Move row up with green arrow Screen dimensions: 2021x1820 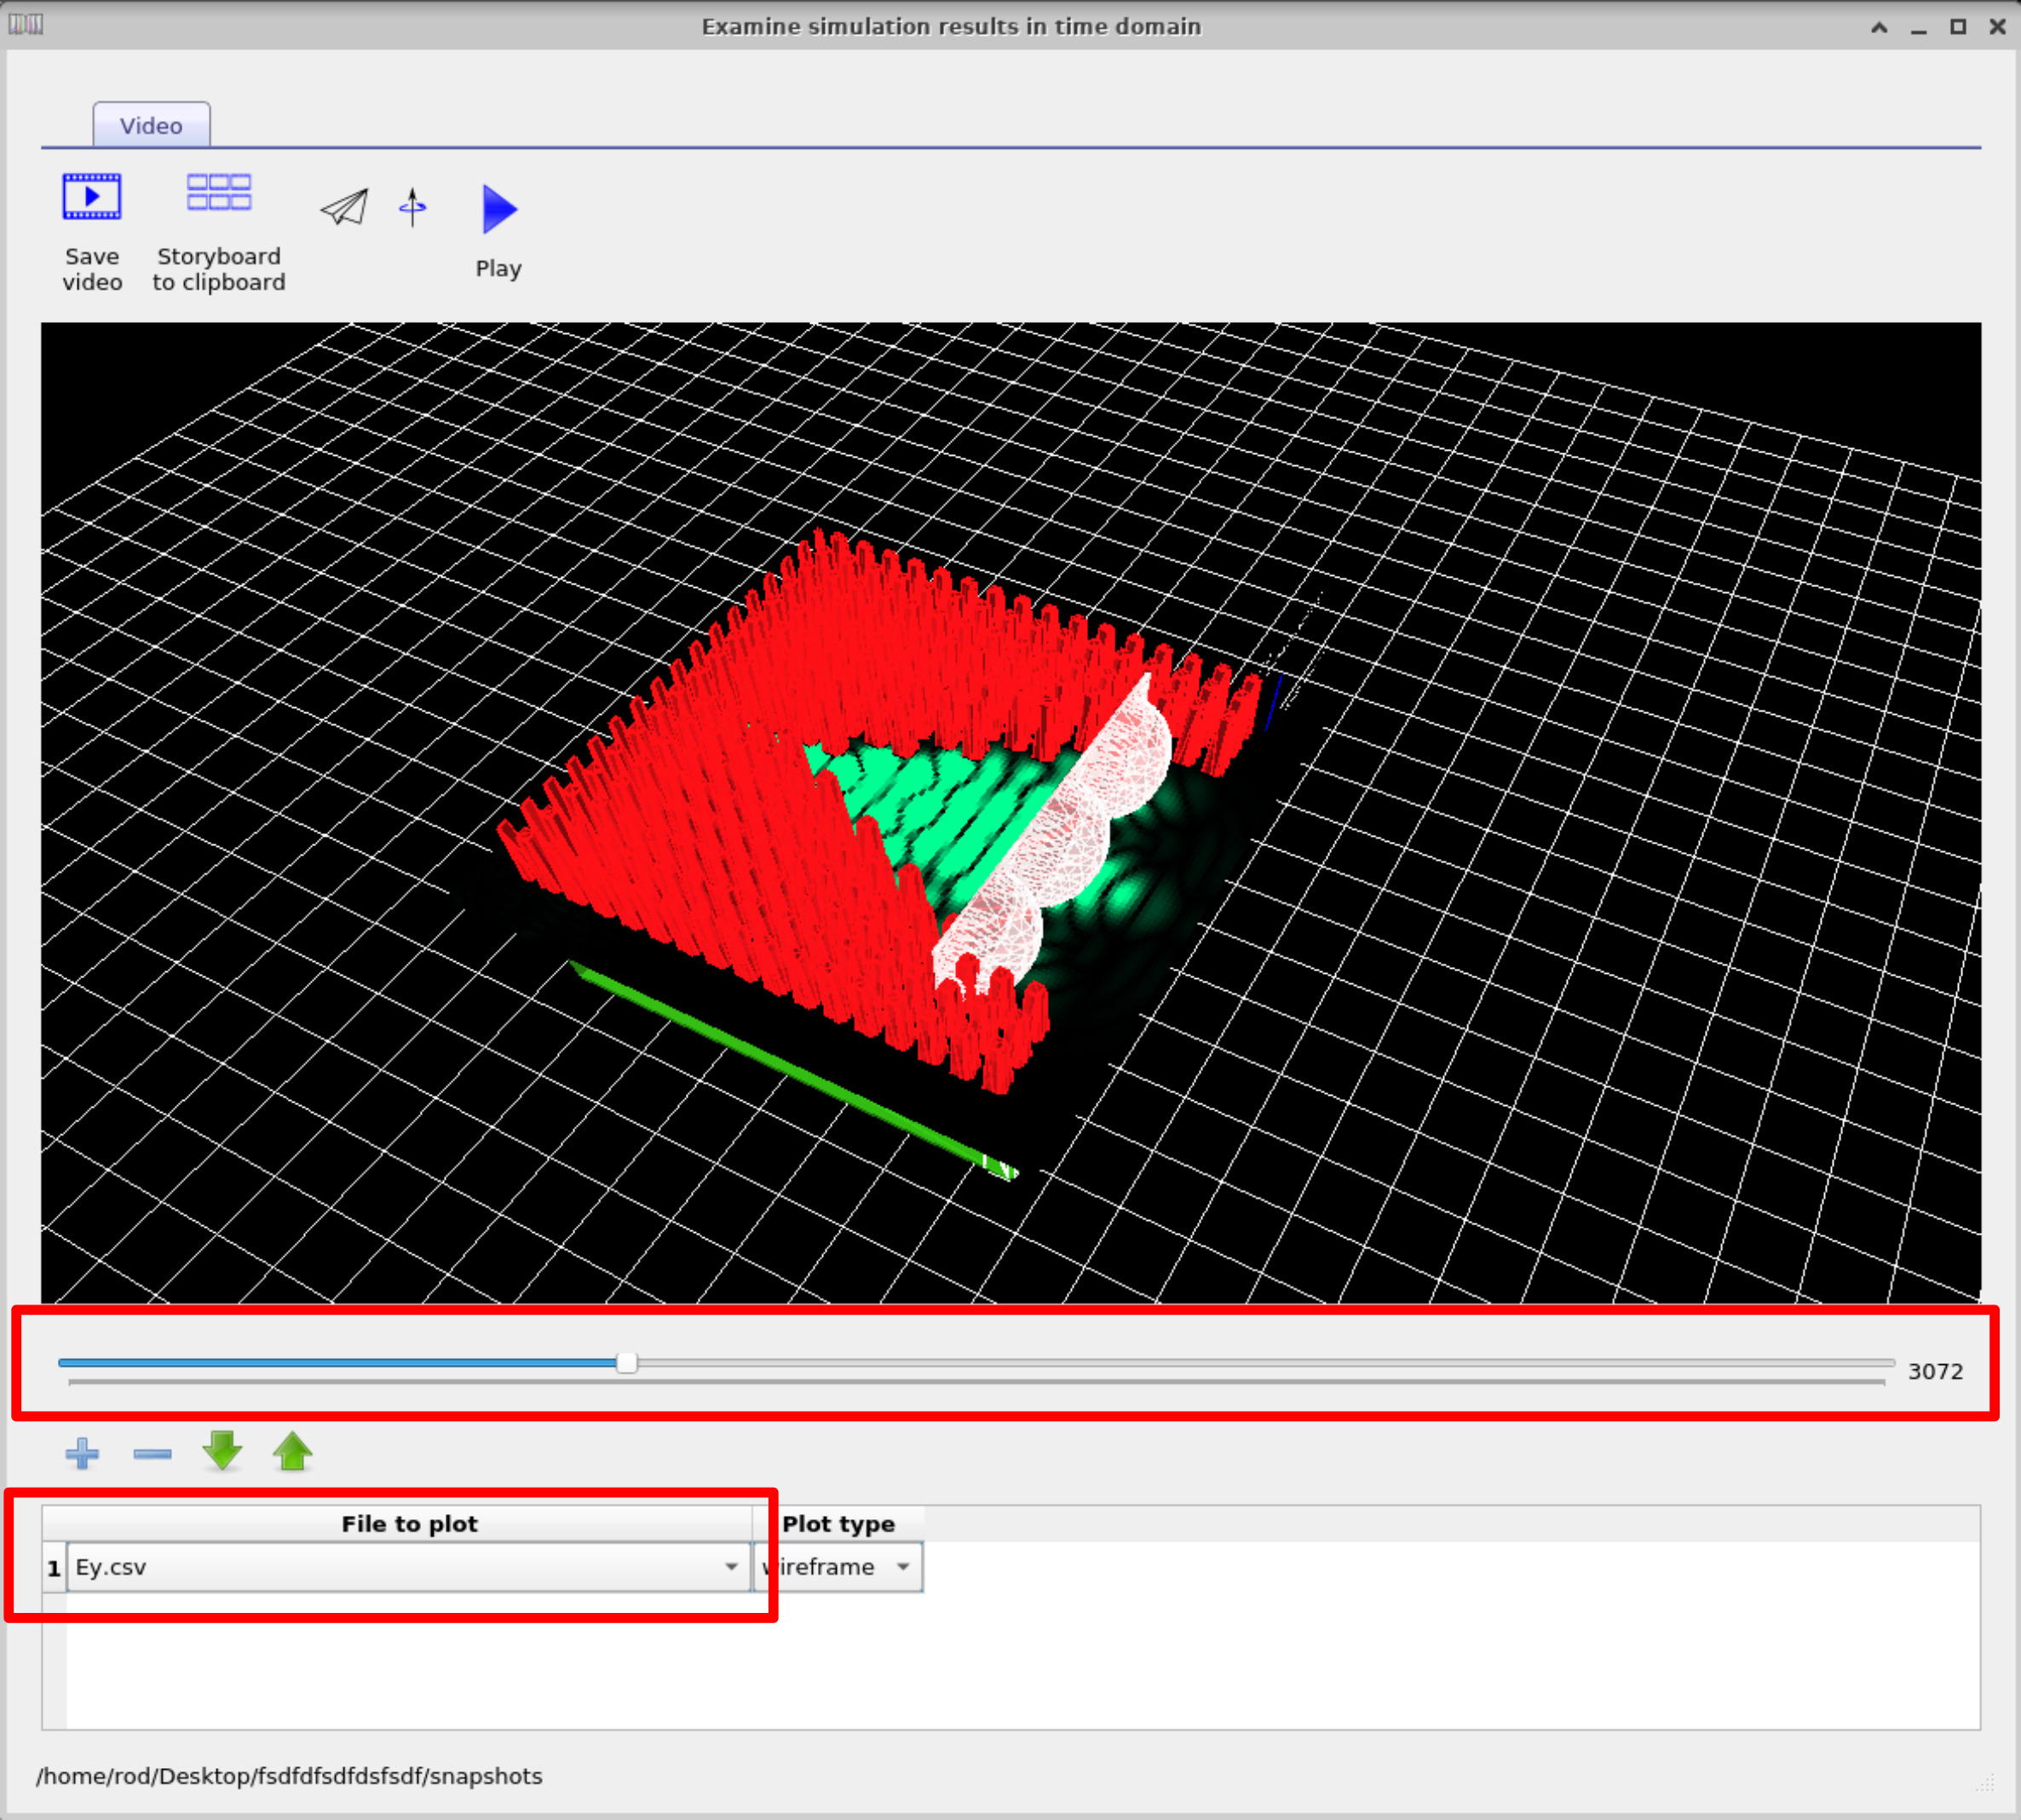[292, 1451]
